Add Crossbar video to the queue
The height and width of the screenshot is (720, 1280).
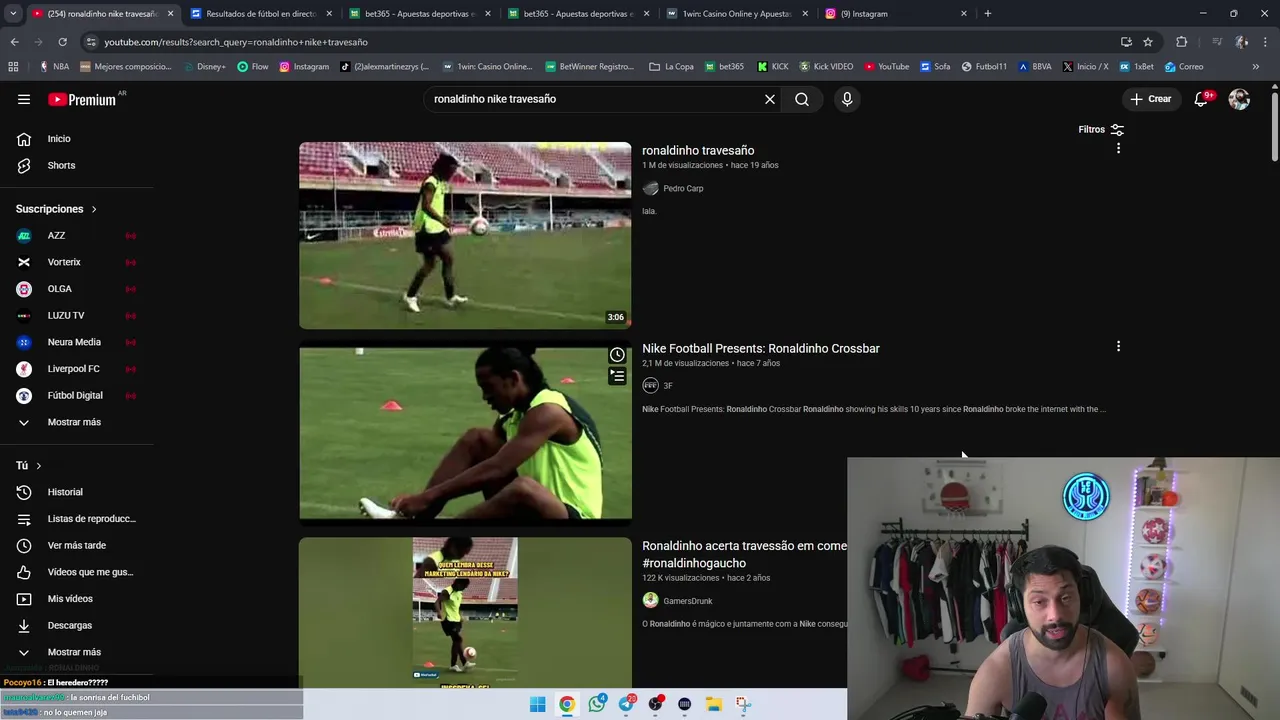617,376
